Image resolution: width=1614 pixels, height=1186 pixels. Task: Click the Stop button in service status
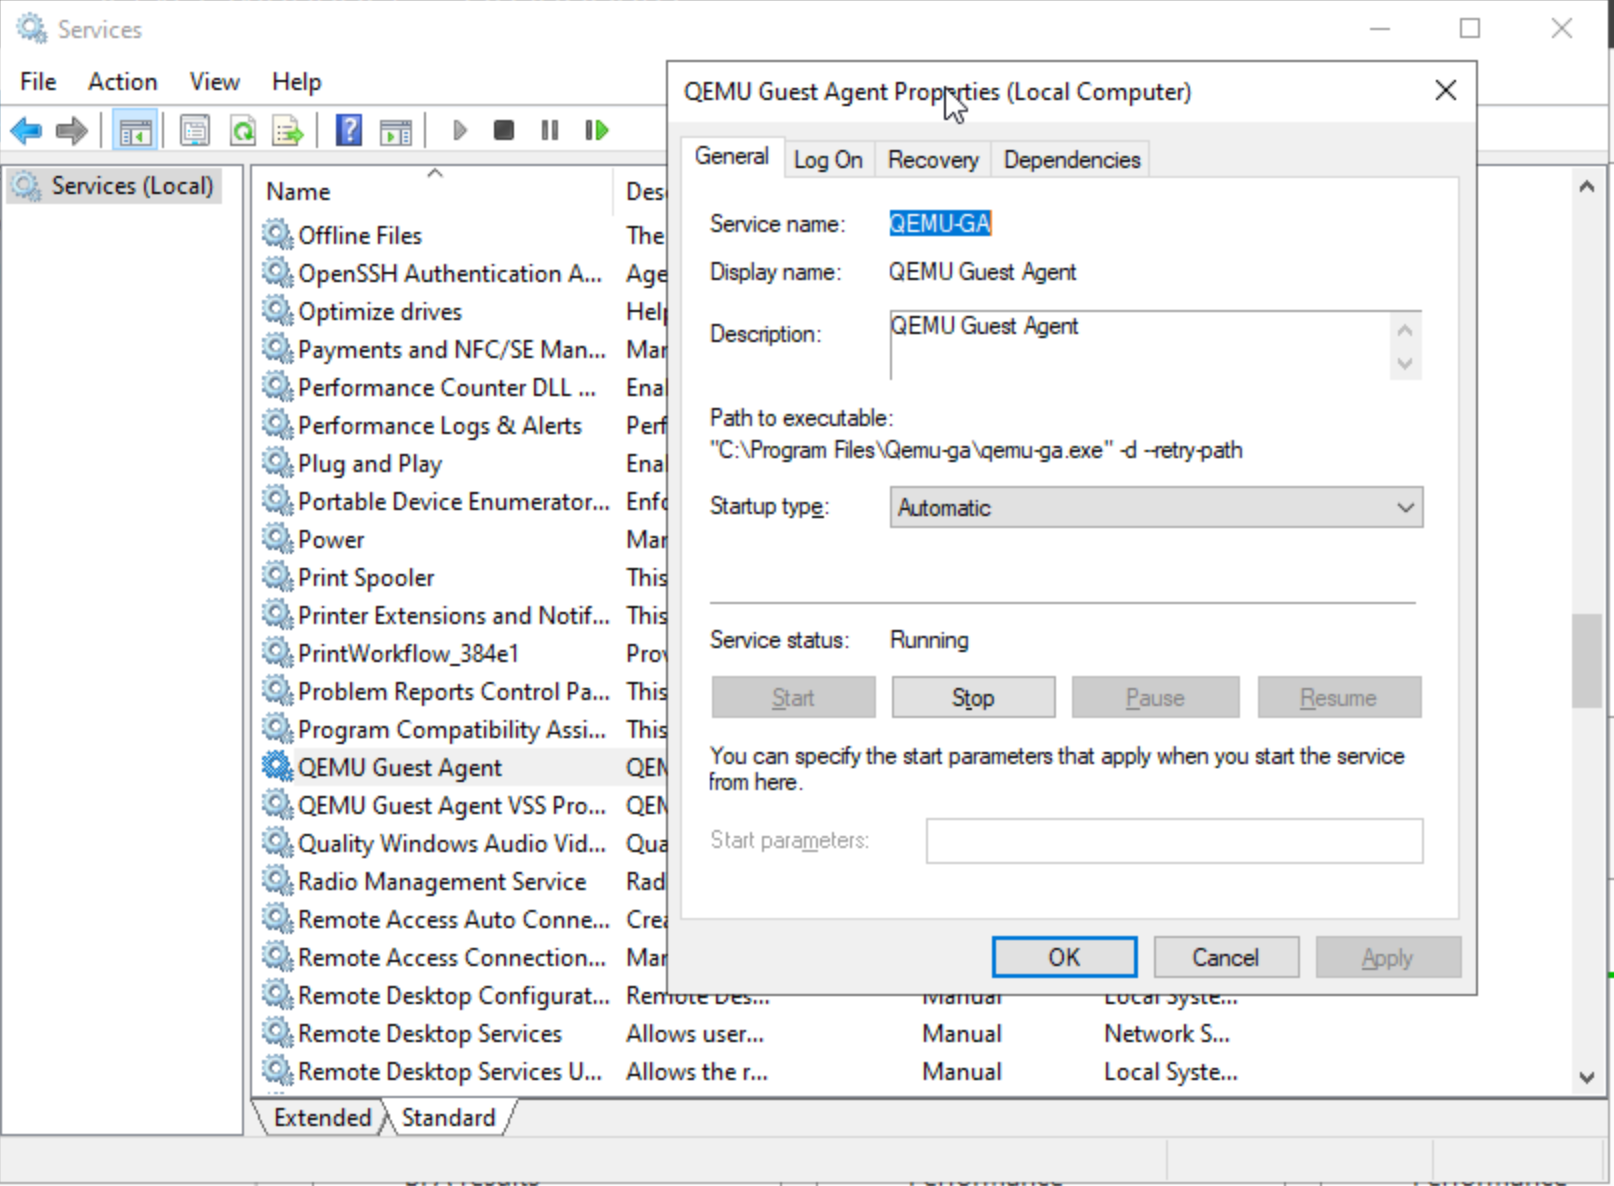point(973,697)
